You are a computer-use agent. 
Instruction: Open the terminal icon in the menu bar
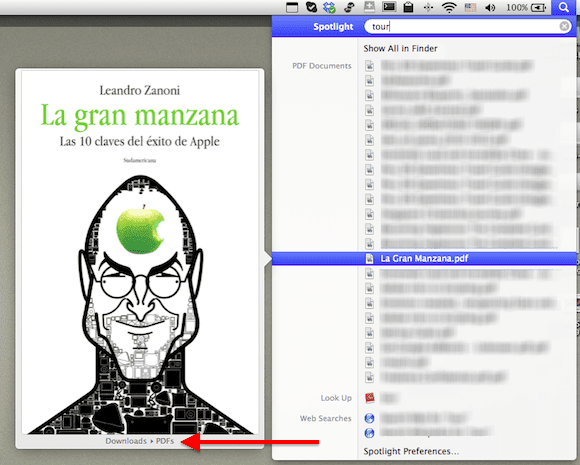(389, 7)
